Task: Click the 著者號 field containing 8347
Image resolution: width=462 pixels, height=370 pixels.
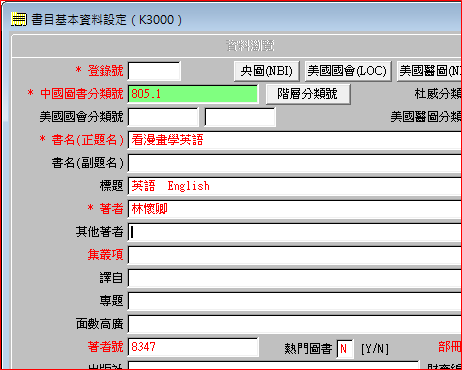Action: 193,347
